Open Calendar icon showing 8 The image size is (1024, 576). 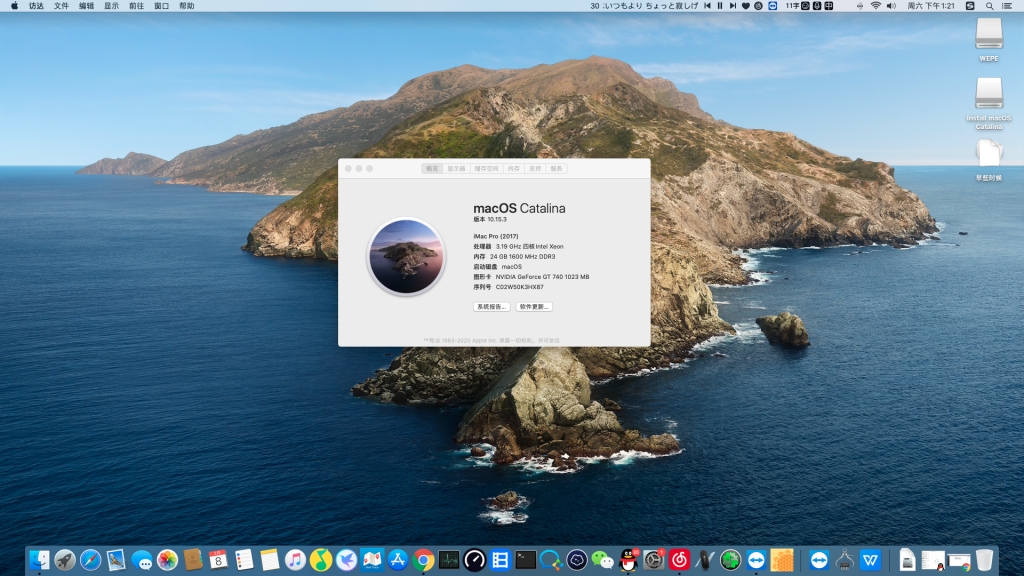click(218, 560)
